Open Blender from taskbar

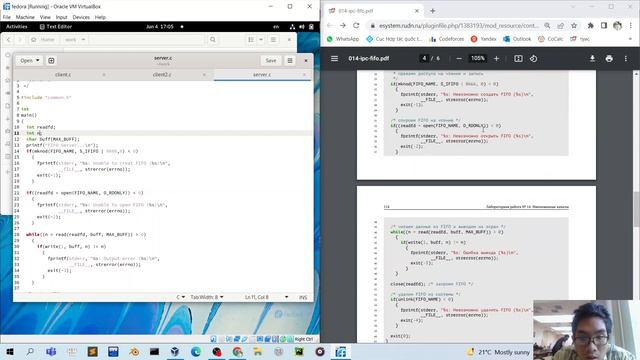[134, 351]
